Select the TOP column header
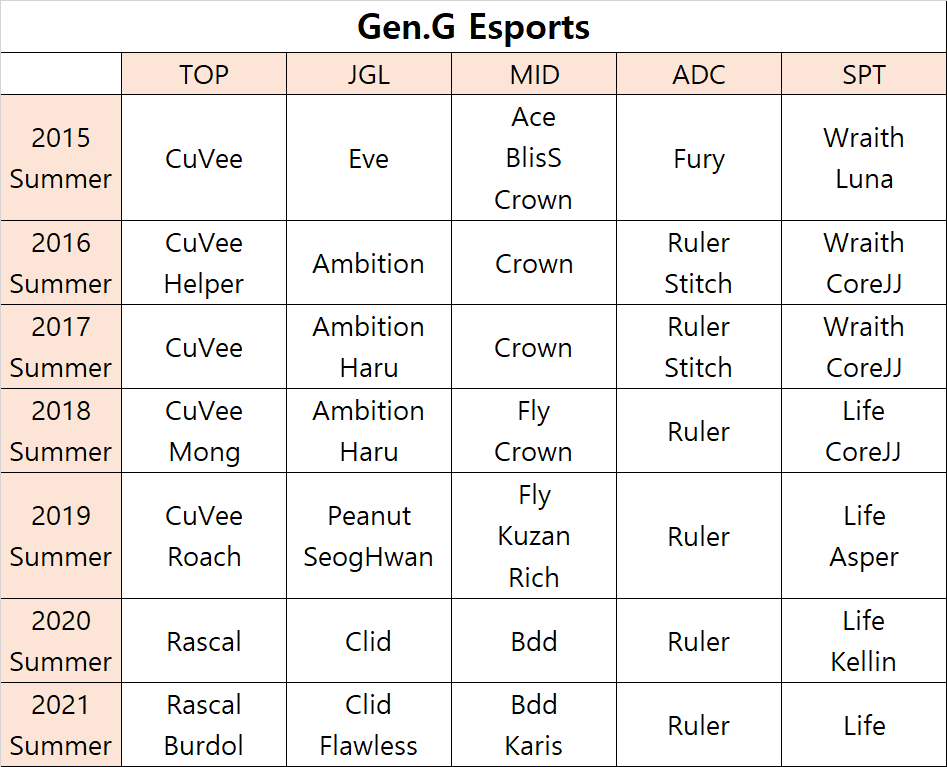 click(204, 74)
